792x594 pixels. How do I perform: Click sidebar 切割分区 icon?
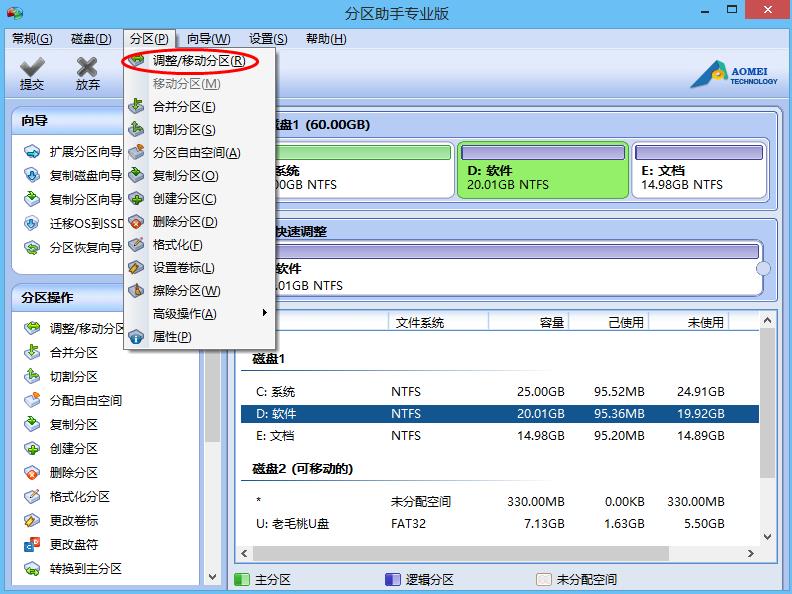click(x=32, y=376)
